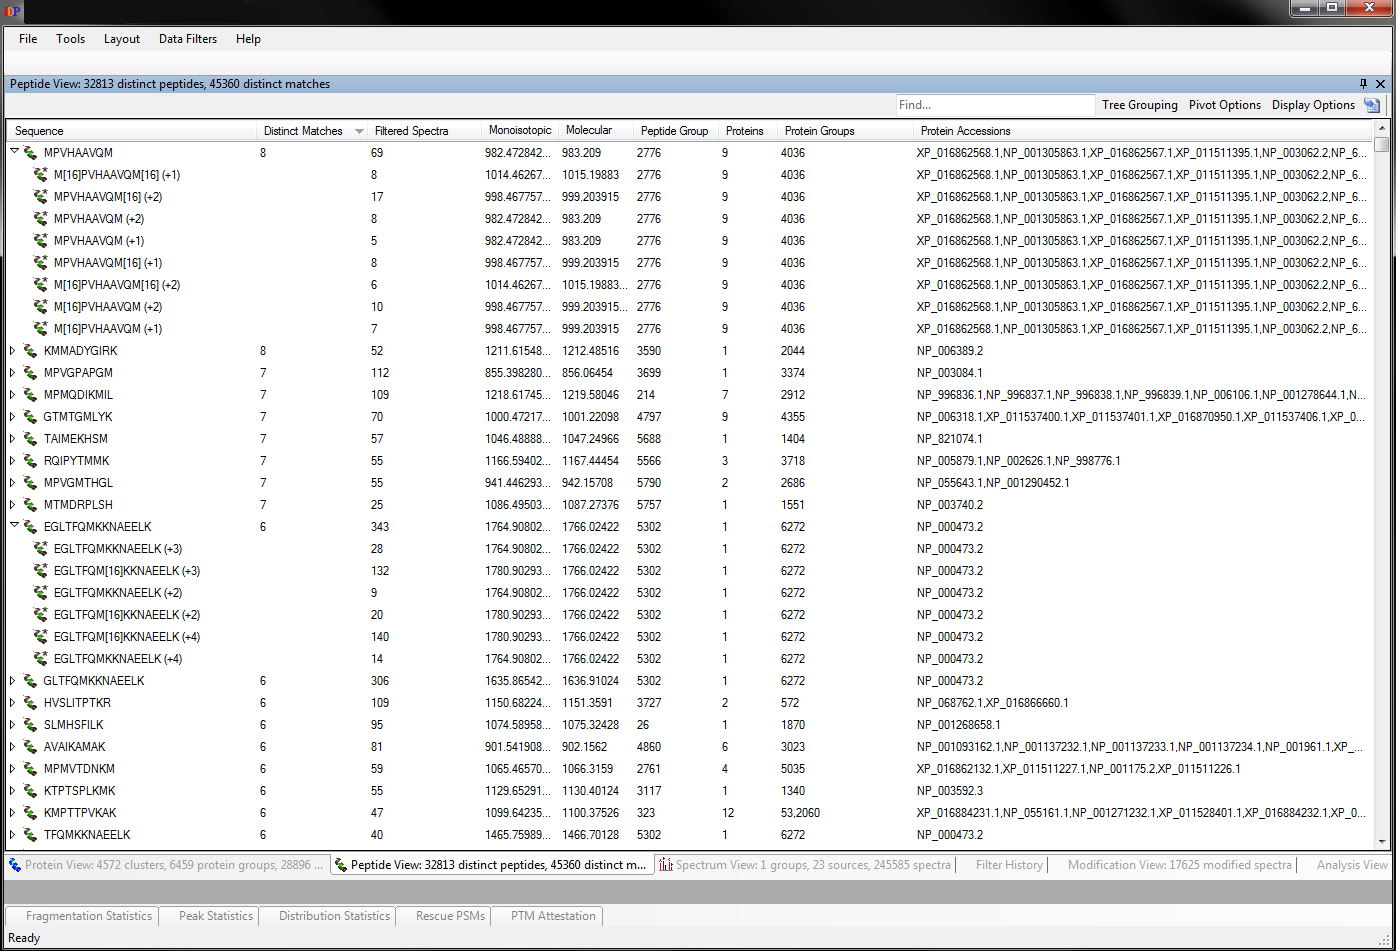Click the peptide icon of GTMTGMLYK
The height and width of the screenshot is (951, 1396).
tap(30, 417)
